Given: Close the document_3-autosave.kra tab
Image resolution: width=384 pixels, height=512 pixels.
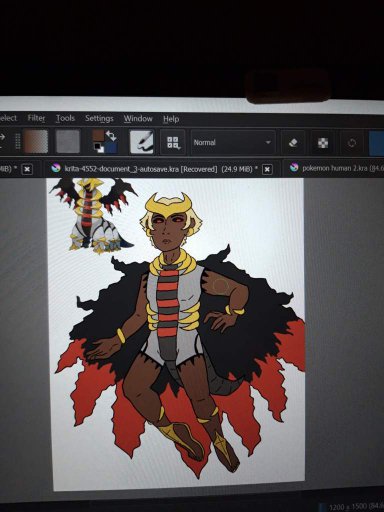Looking at the screenshot, I should pos(267,169).
